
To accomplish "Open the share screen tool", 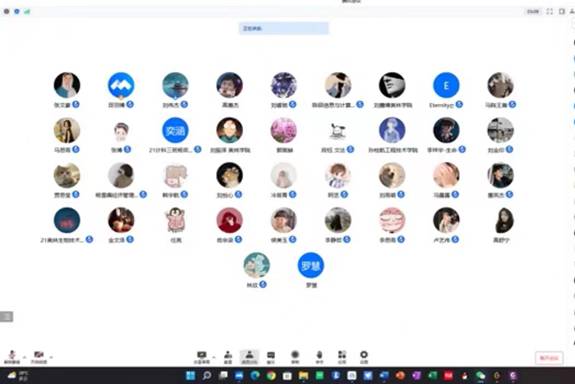I will pyautogui.click(x=201, y=356).
